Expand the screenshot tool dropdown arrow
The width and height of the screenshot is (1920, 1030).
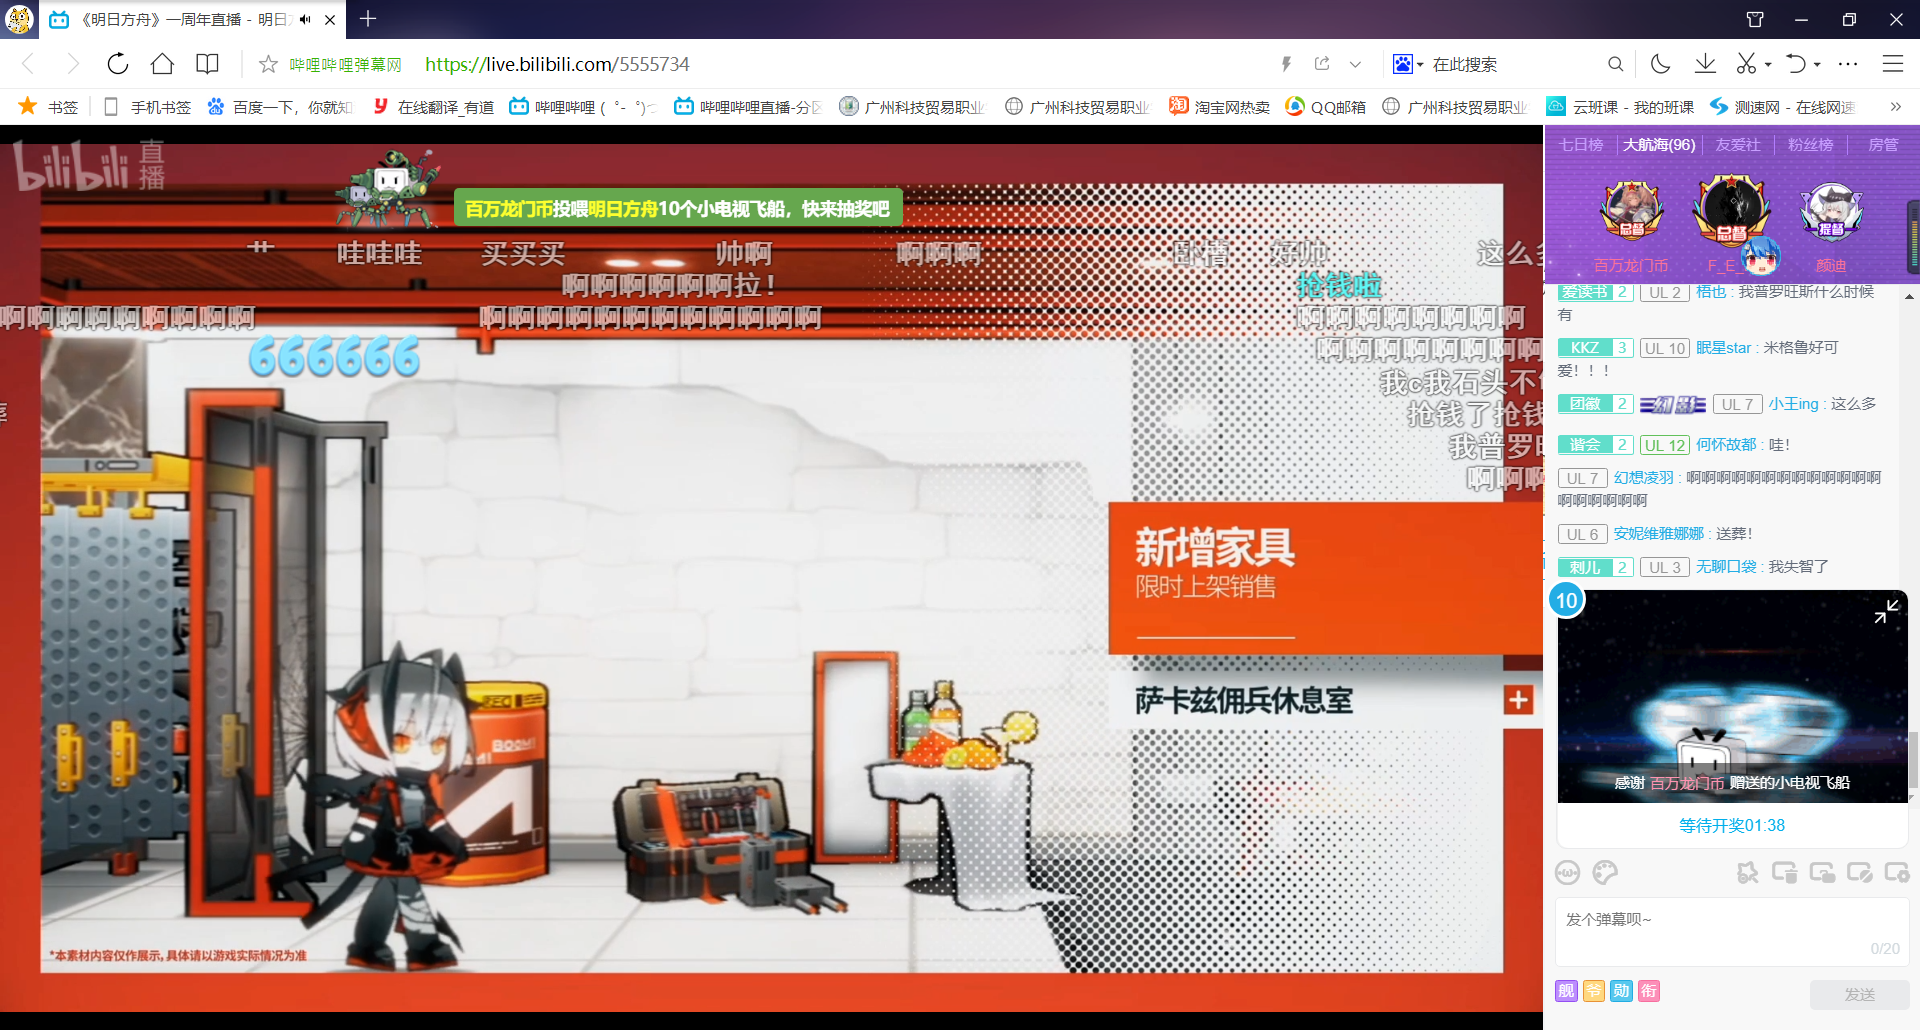click(x=1768, y=65)
